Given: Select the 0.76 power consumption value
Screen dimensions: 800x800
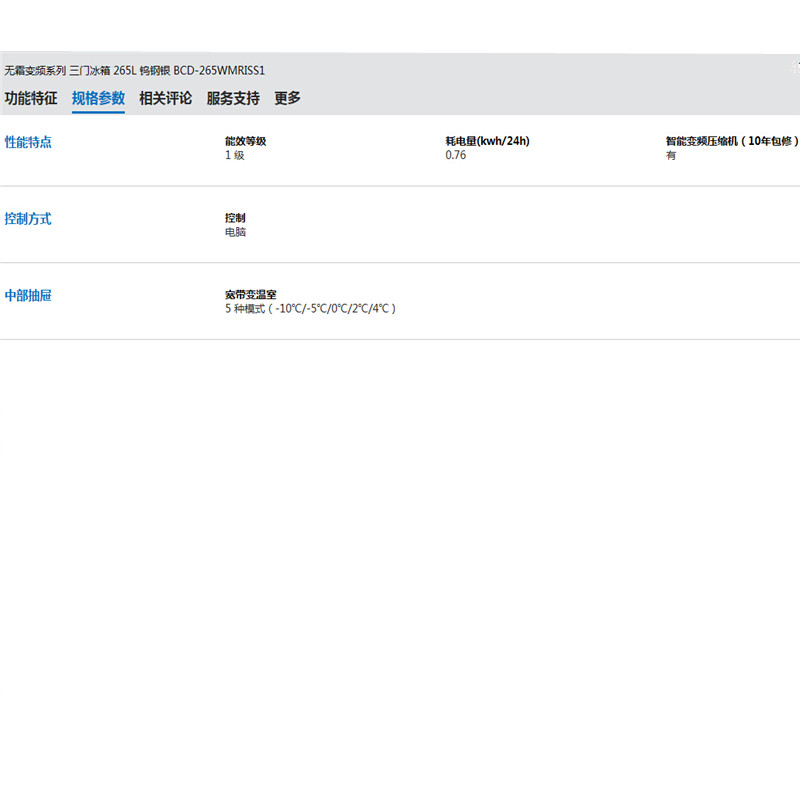Looking at the screenshot, I should 456,156.
